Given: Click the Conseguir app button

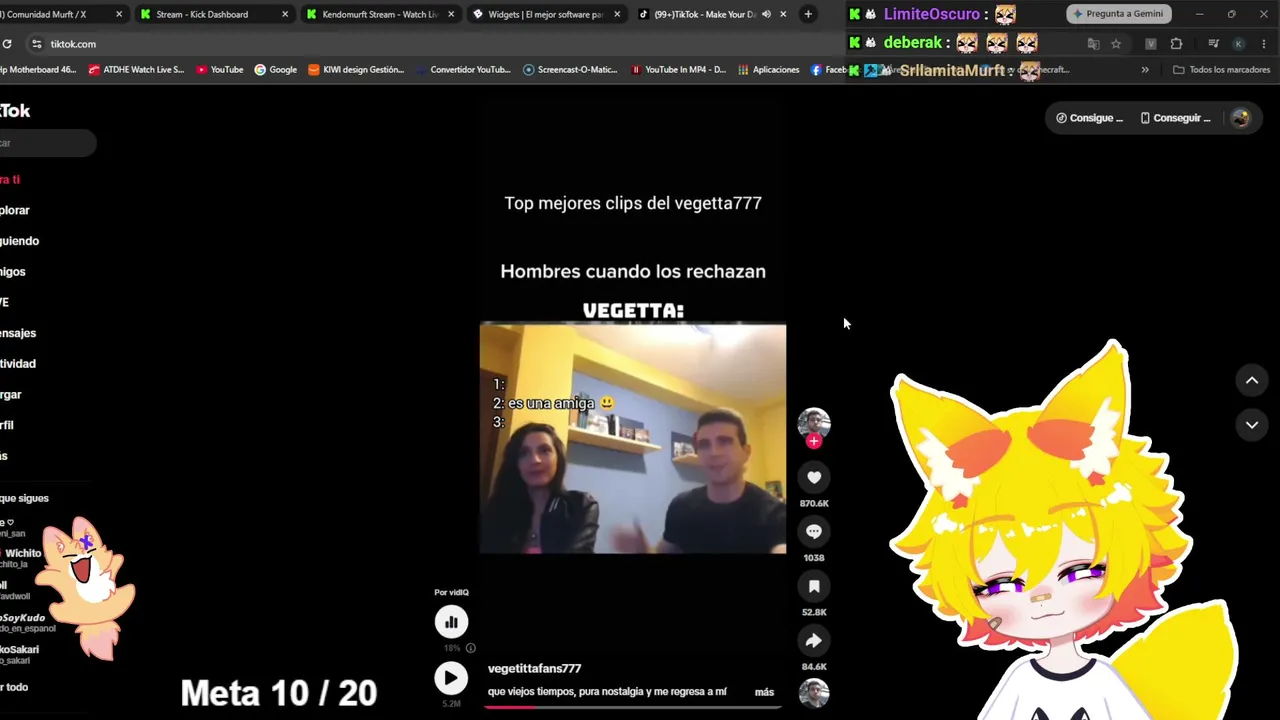Looking at the screenshot, I should click(x=1176, y=118).
